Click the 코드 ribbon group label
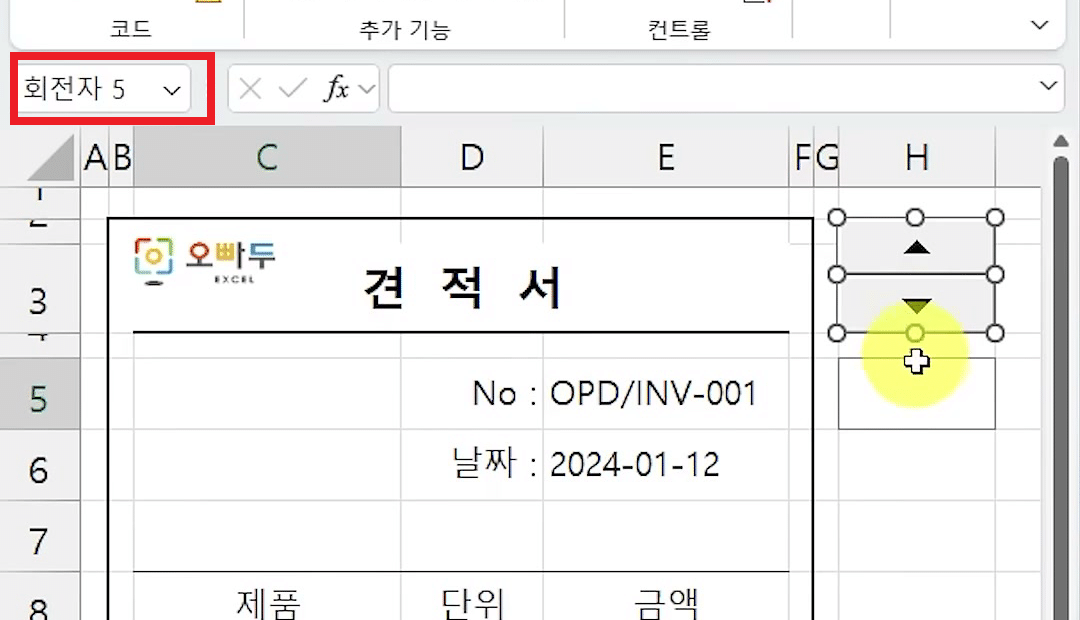Viewport: 1080px width, 620px height. click(130, 29)
